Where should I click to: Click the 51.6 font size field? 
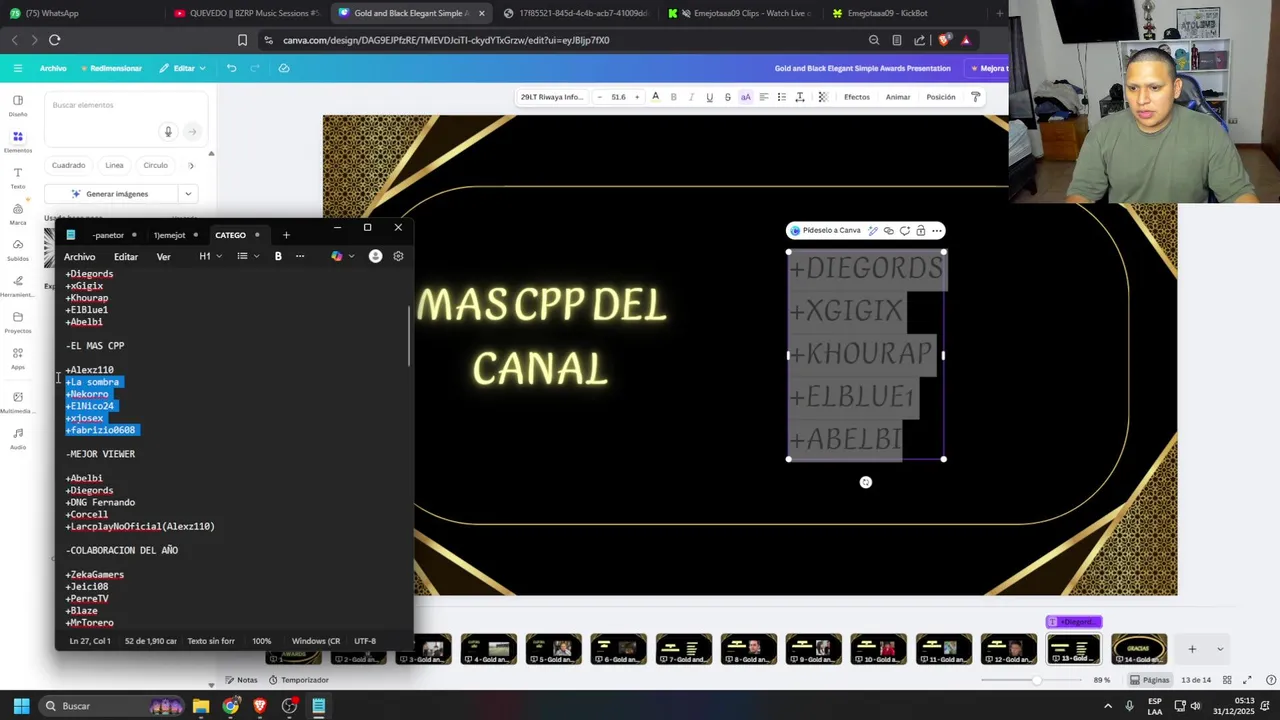[618, 97]
